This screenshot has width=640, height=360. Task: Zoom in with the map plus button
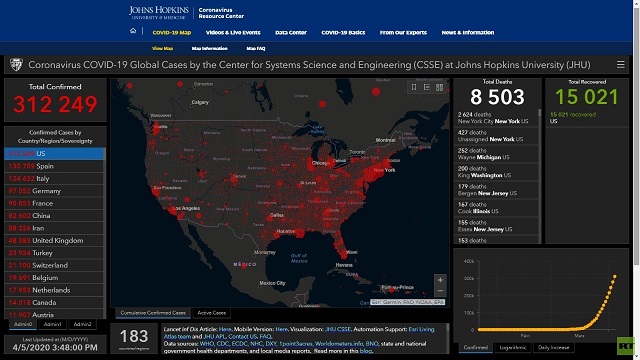[x=440, y=280]
